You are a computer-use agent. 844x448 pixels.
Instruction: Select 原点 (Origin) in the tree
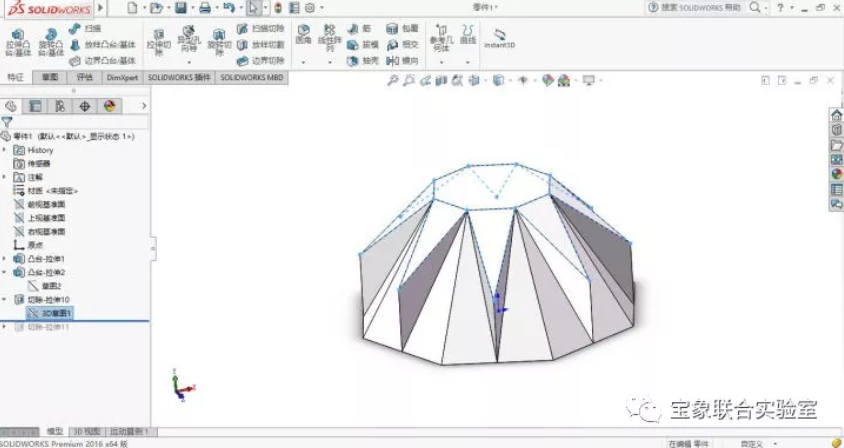pos(29,245)
